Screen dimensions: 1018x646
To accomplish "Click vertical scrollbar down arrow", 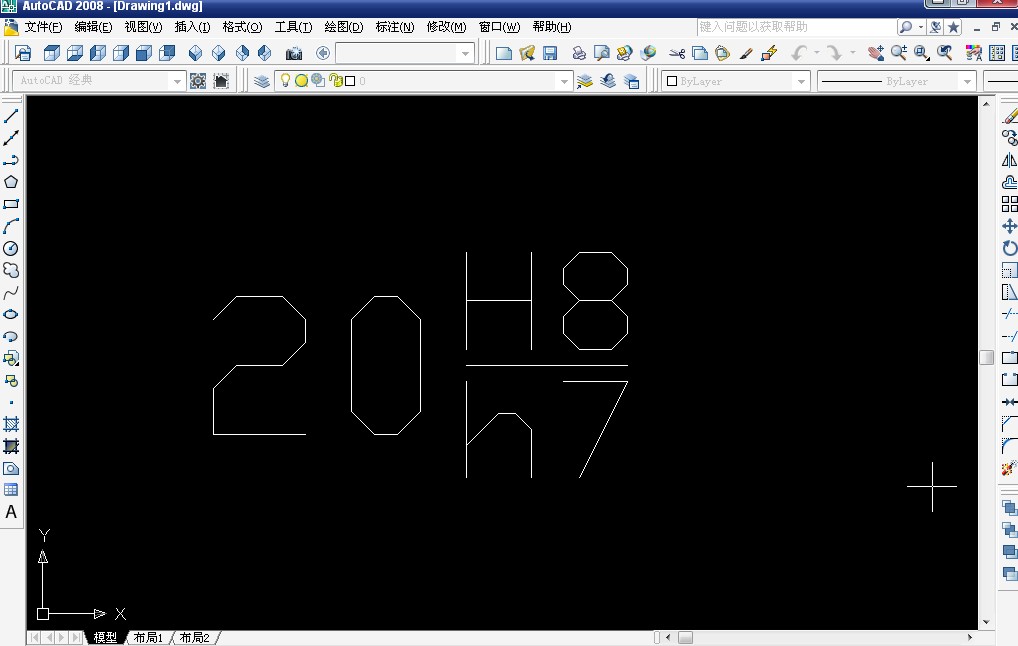I will (x=986, y=622).
